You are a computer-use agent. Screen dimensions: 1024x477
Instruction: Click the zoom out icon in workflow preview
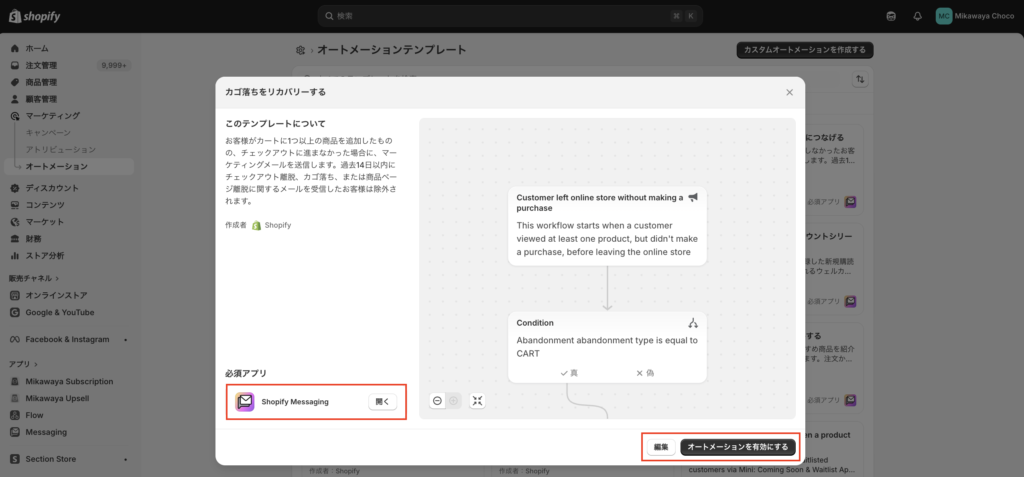coord(438,401)
